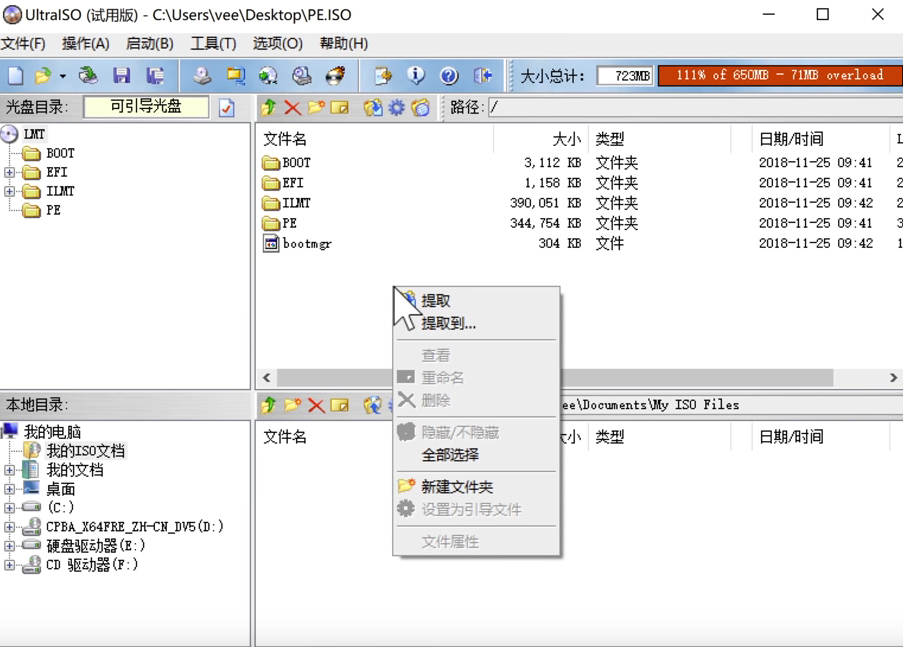Click the Burn CD/DVD image flame icon
This screenshot has width=903, height=647.
tap(335, 75)
